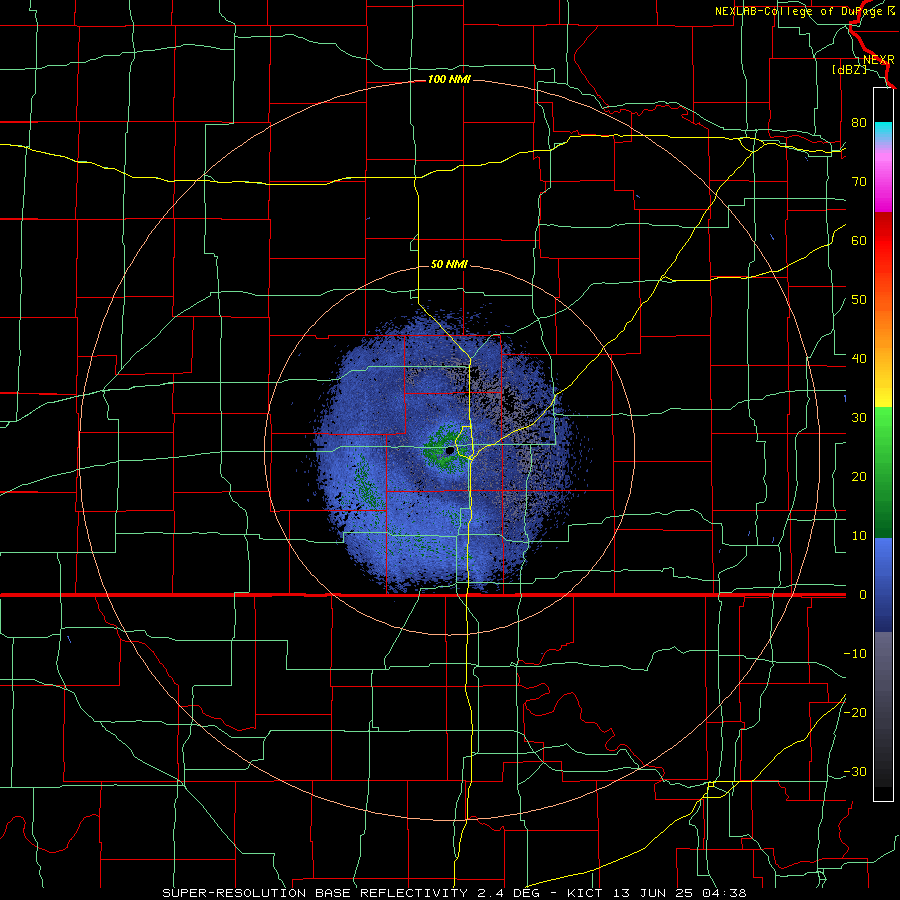Click the orange segment of the color bar
900x900 pixels.
(883, 327)
